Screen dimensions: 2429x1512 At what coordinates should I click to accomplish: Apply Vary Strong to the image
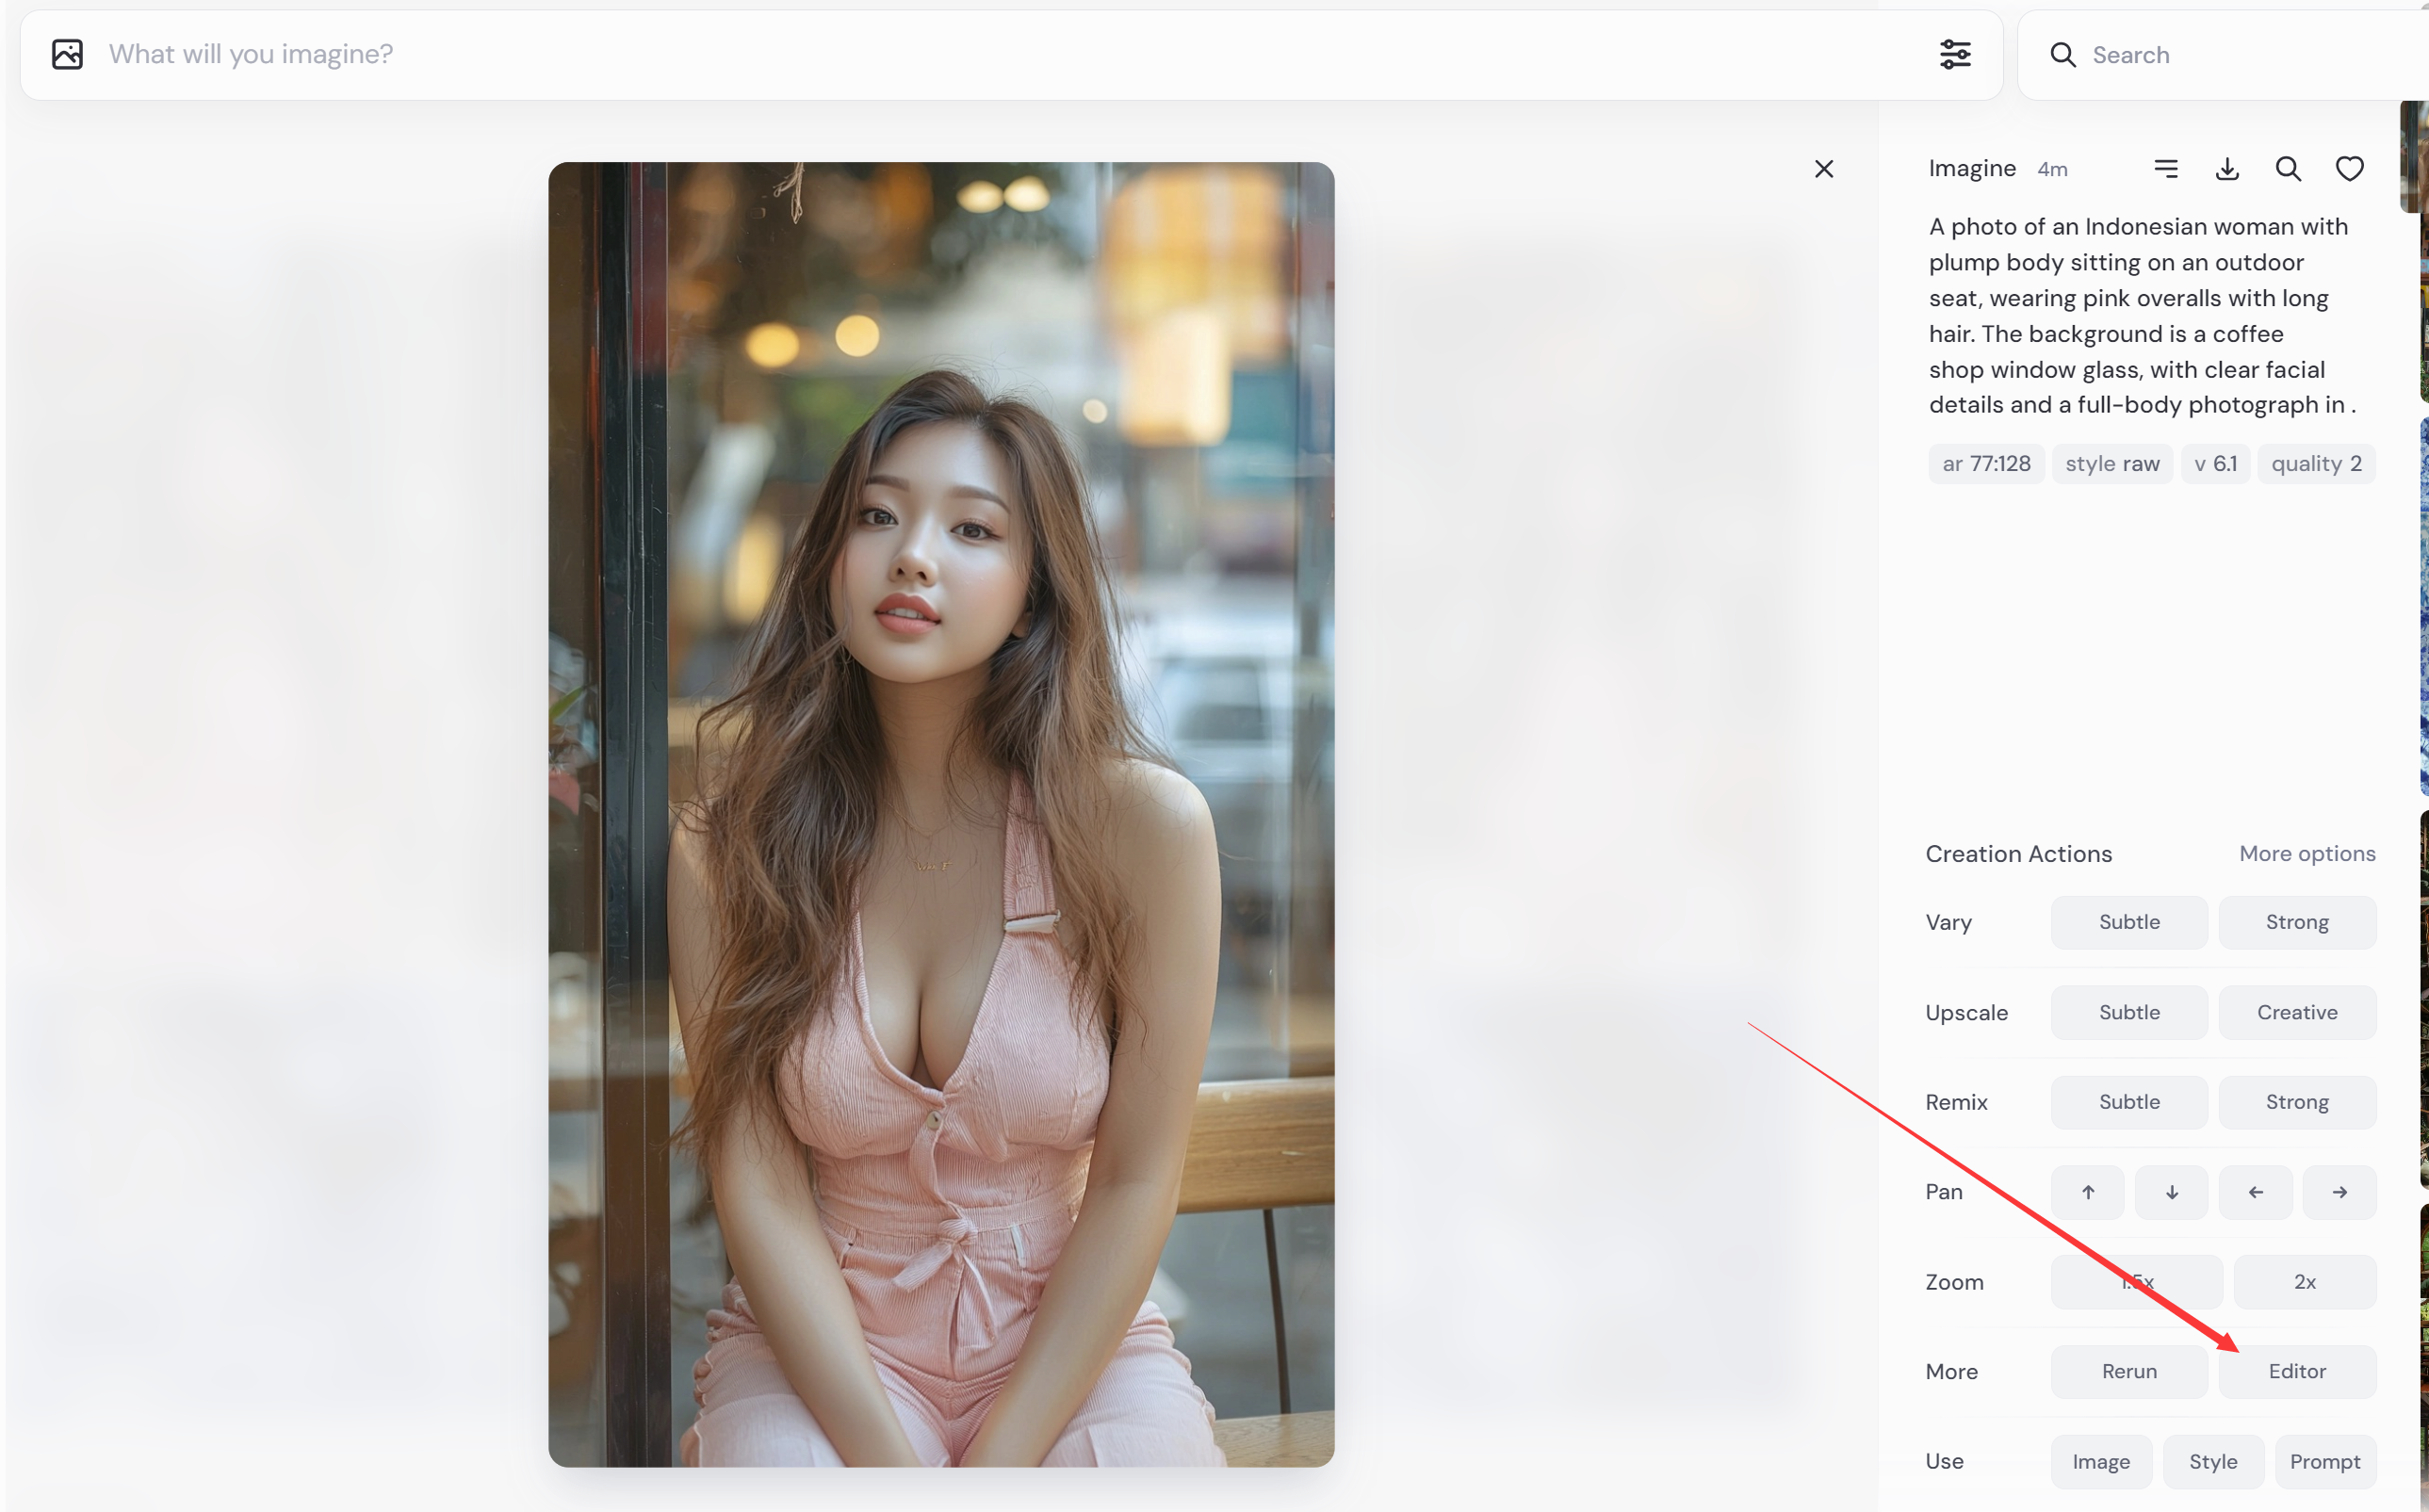(x=2297, y=921)
